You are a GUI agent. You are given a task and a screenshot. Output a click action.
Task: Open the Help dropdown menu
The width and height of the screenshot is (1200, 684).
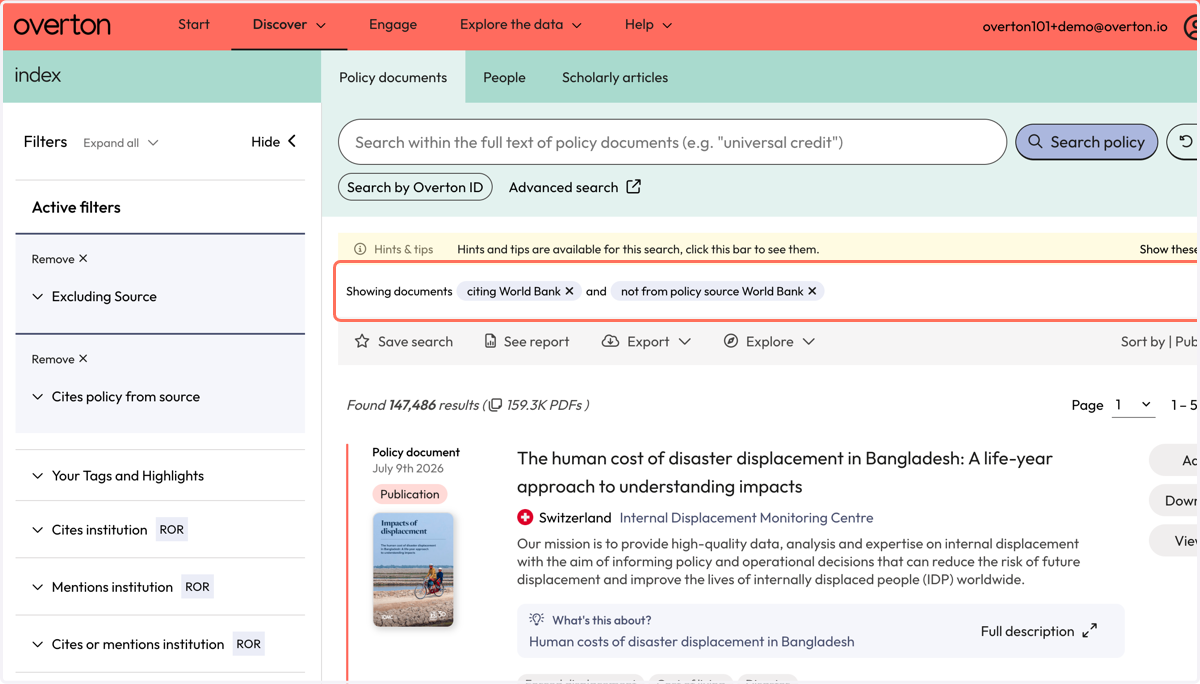coord(648,24)
